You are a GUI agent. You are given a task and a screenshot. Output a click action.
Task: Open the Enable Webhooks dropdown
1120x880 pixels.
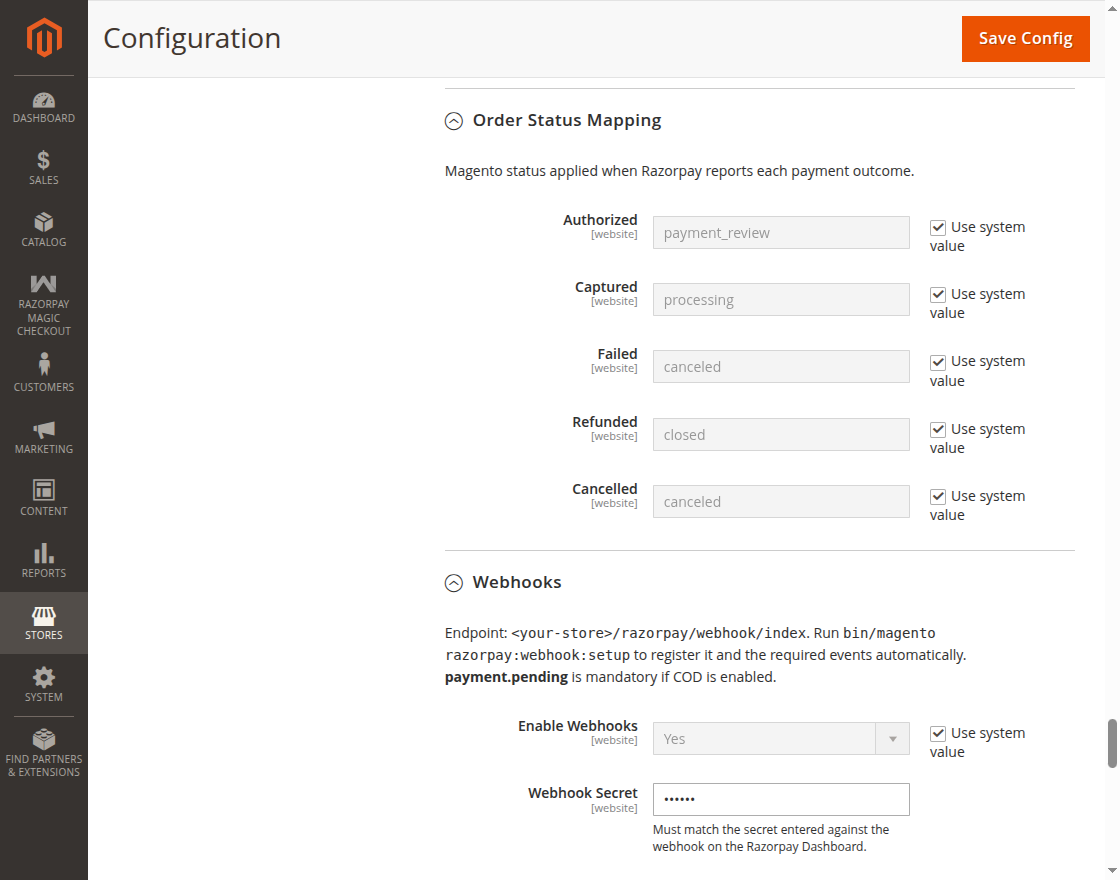[x=781, y=739]
